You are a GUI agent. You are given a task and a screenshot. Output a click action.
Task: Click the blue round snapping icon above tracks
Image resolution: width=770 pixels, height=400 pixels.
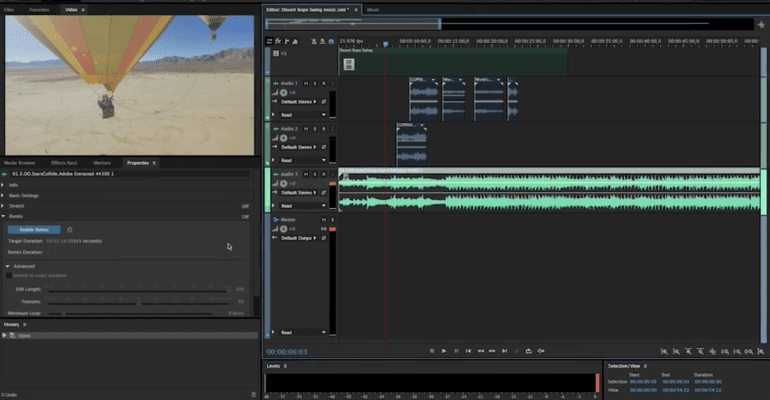[331, 41]
